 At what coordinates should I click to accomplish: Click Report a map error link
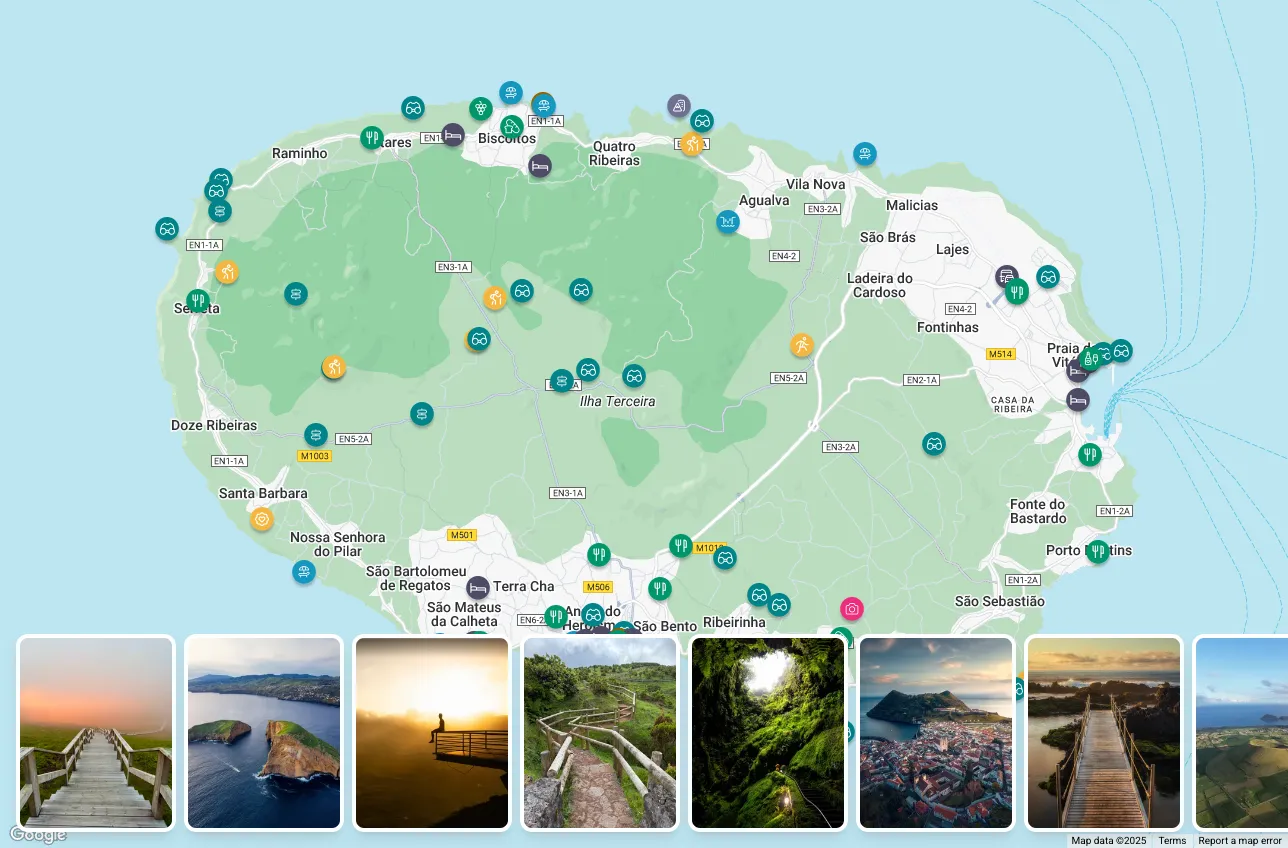(x=1240, y=841)
